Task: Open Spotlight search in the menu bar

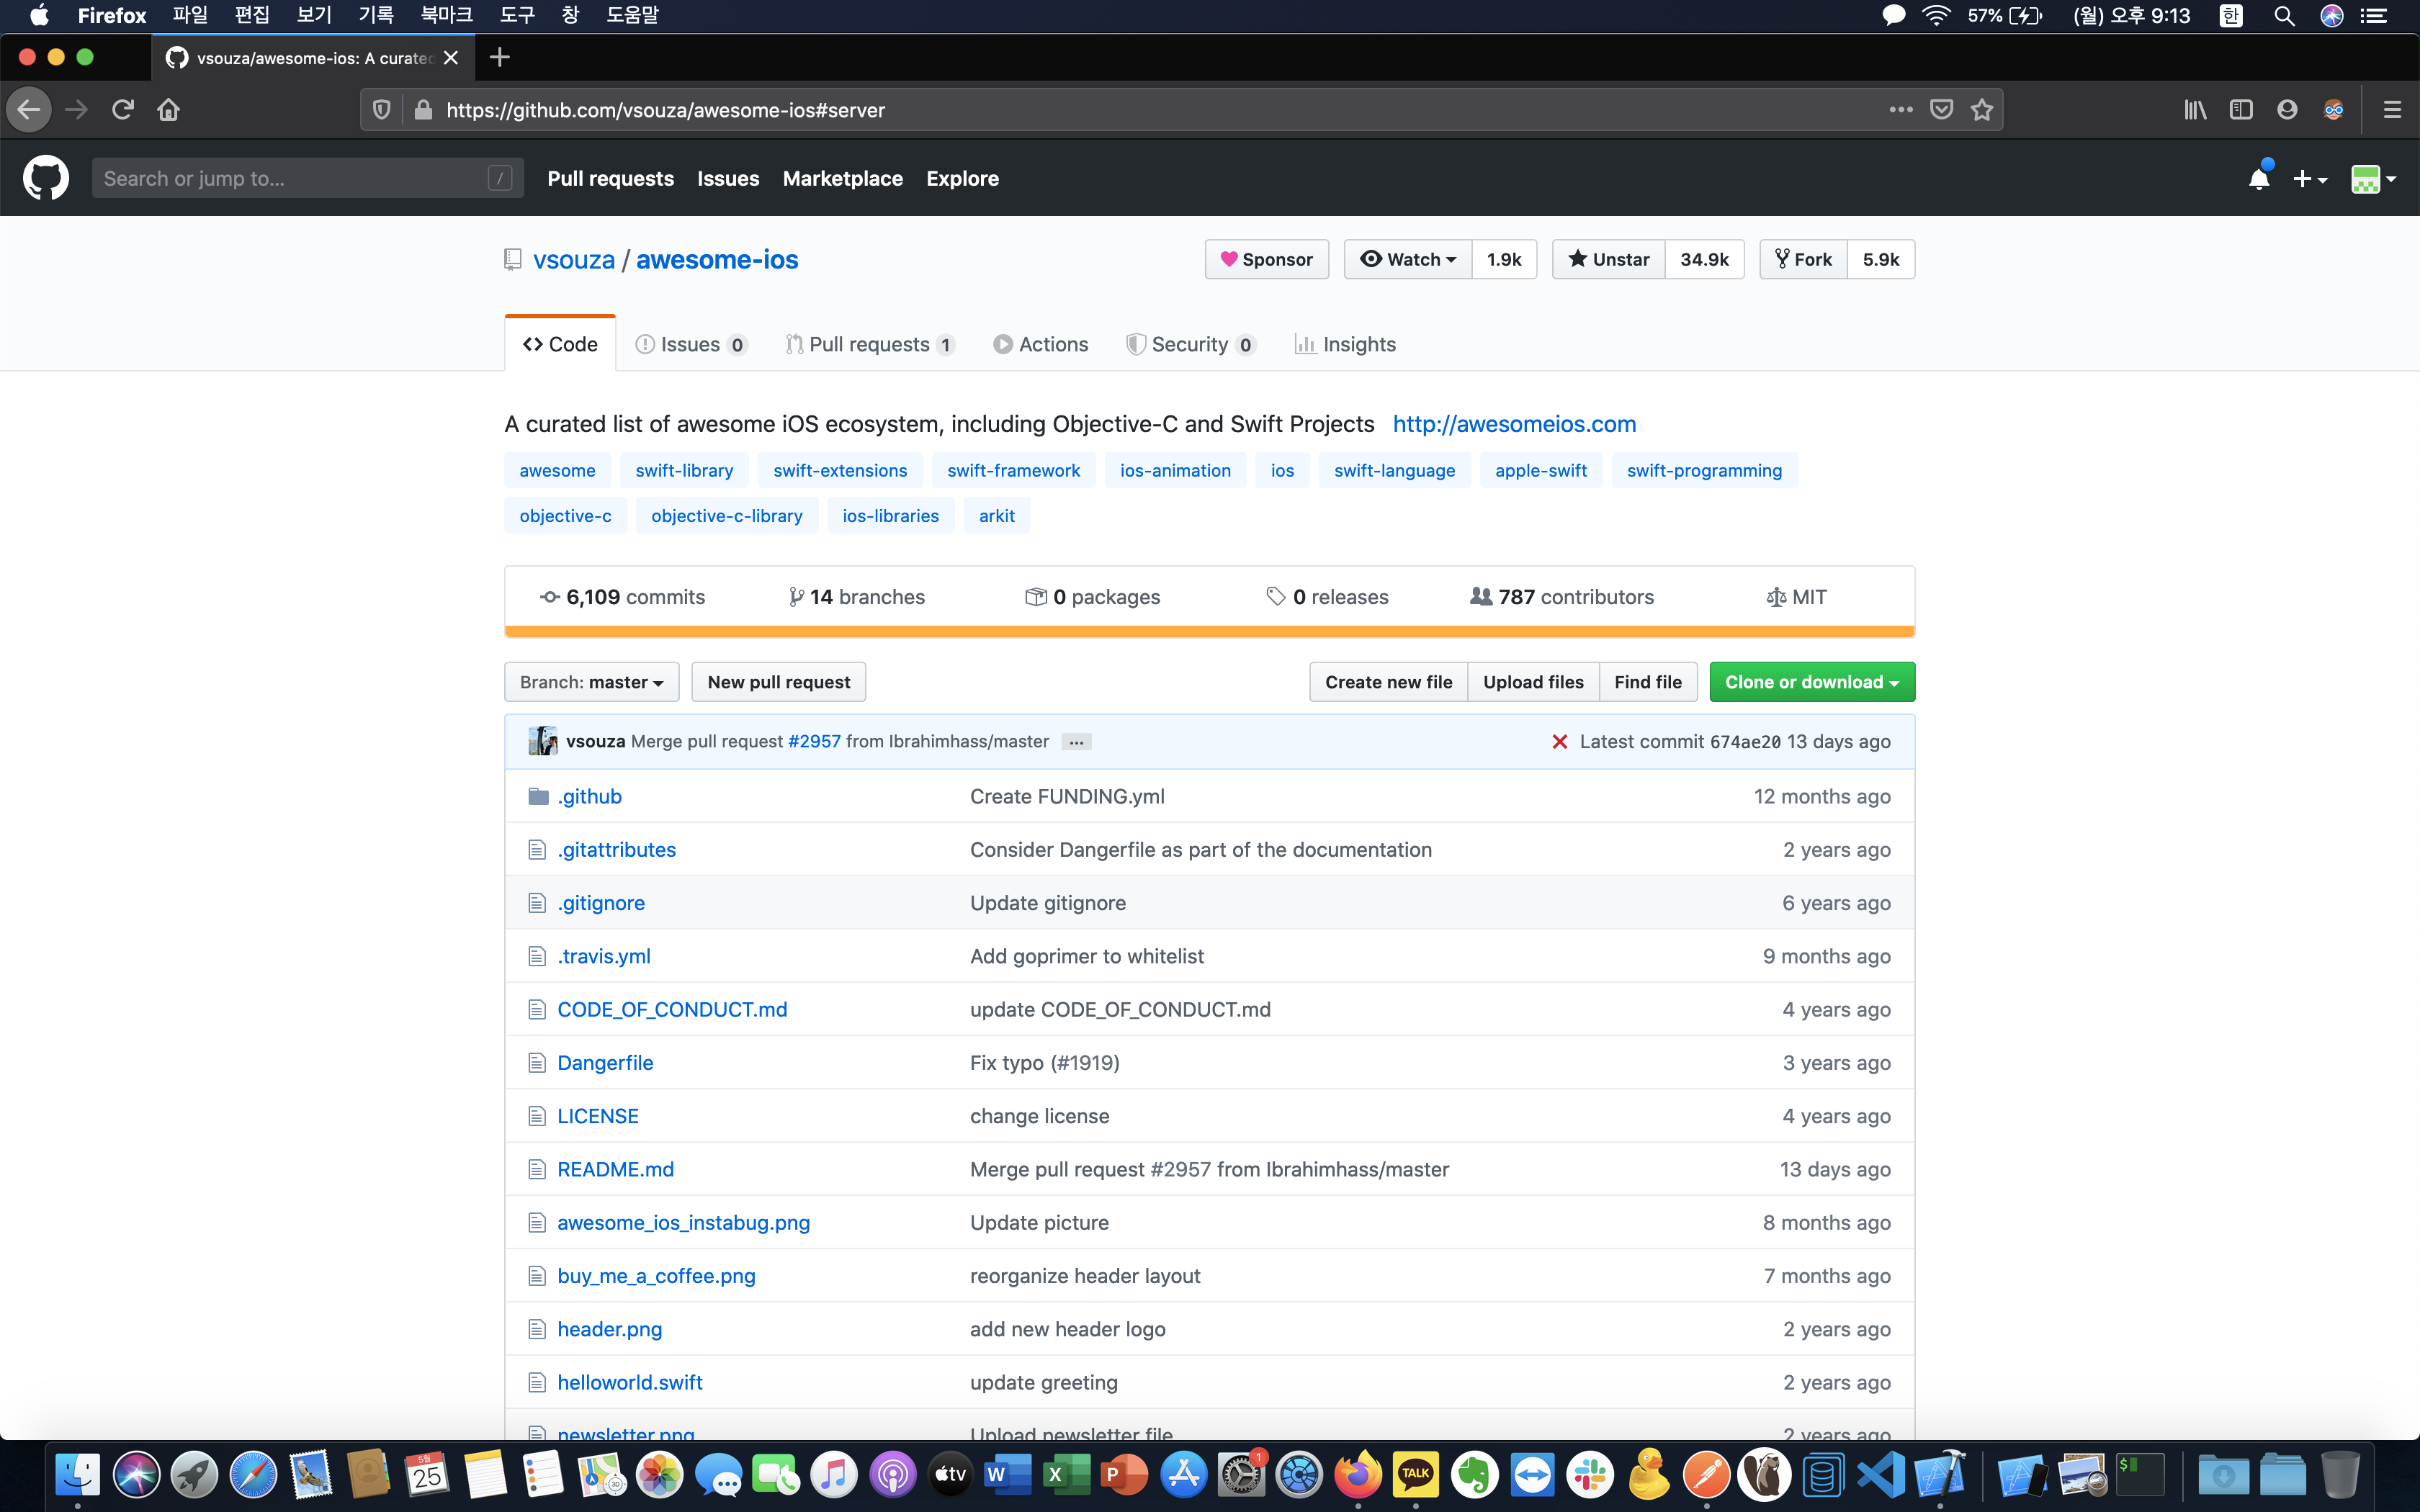Action: pyautogui.click(x=2284, y=16)
